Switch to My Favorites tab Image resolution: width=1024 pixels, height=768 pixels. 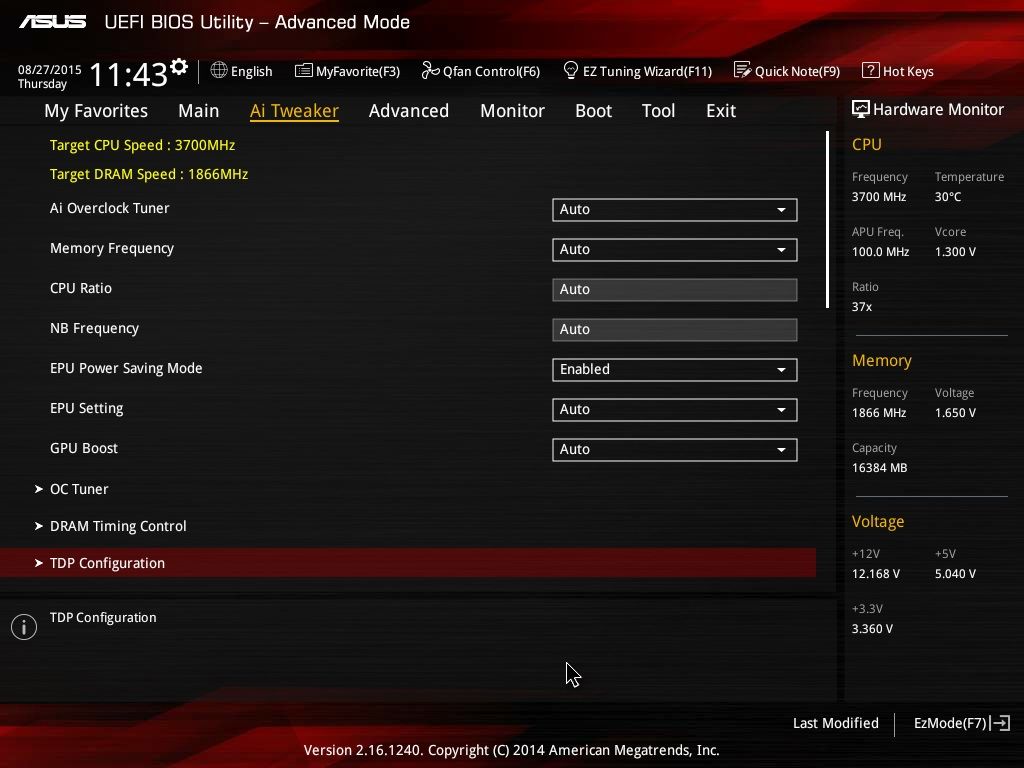tap(96, 111)
